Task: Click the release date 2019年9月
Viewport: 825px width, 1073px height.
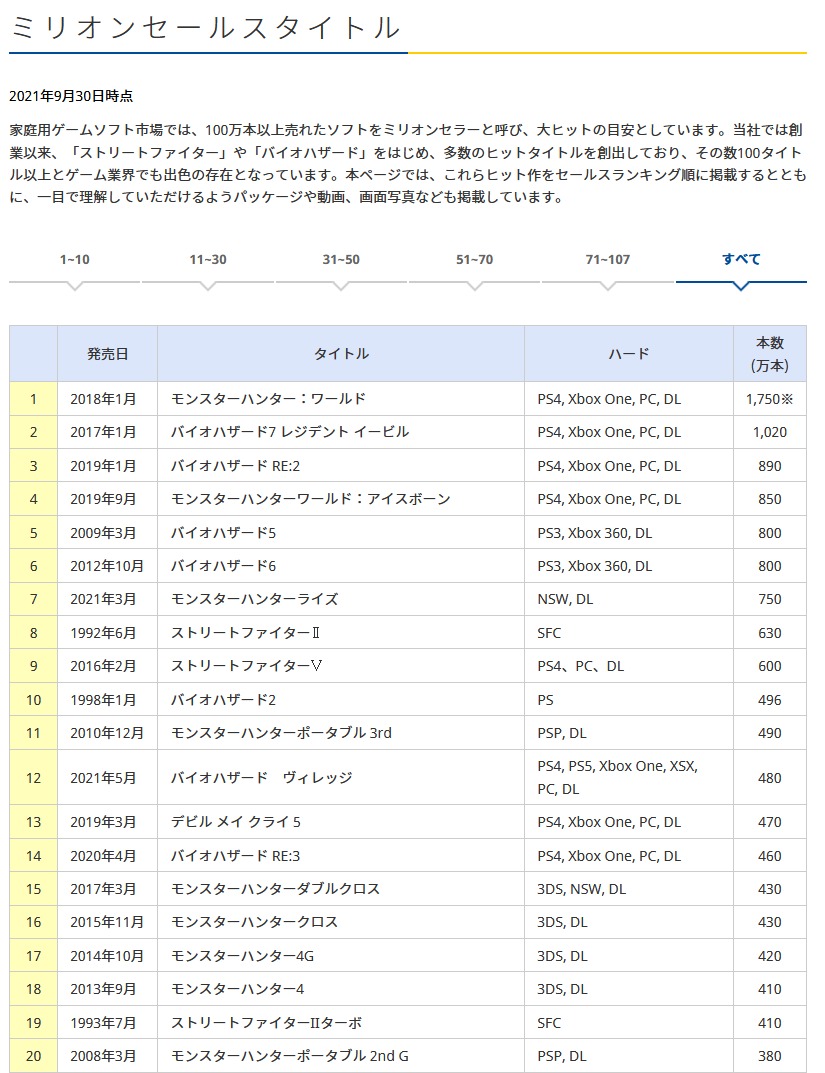Action: (103, 500)
